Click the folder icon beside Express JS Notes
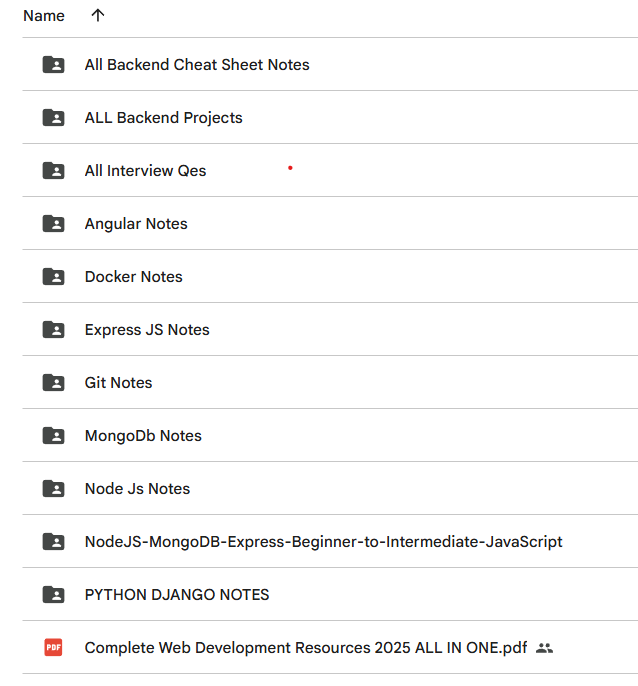This screenshot has height=686, width=638. click(x=53, y=329)
